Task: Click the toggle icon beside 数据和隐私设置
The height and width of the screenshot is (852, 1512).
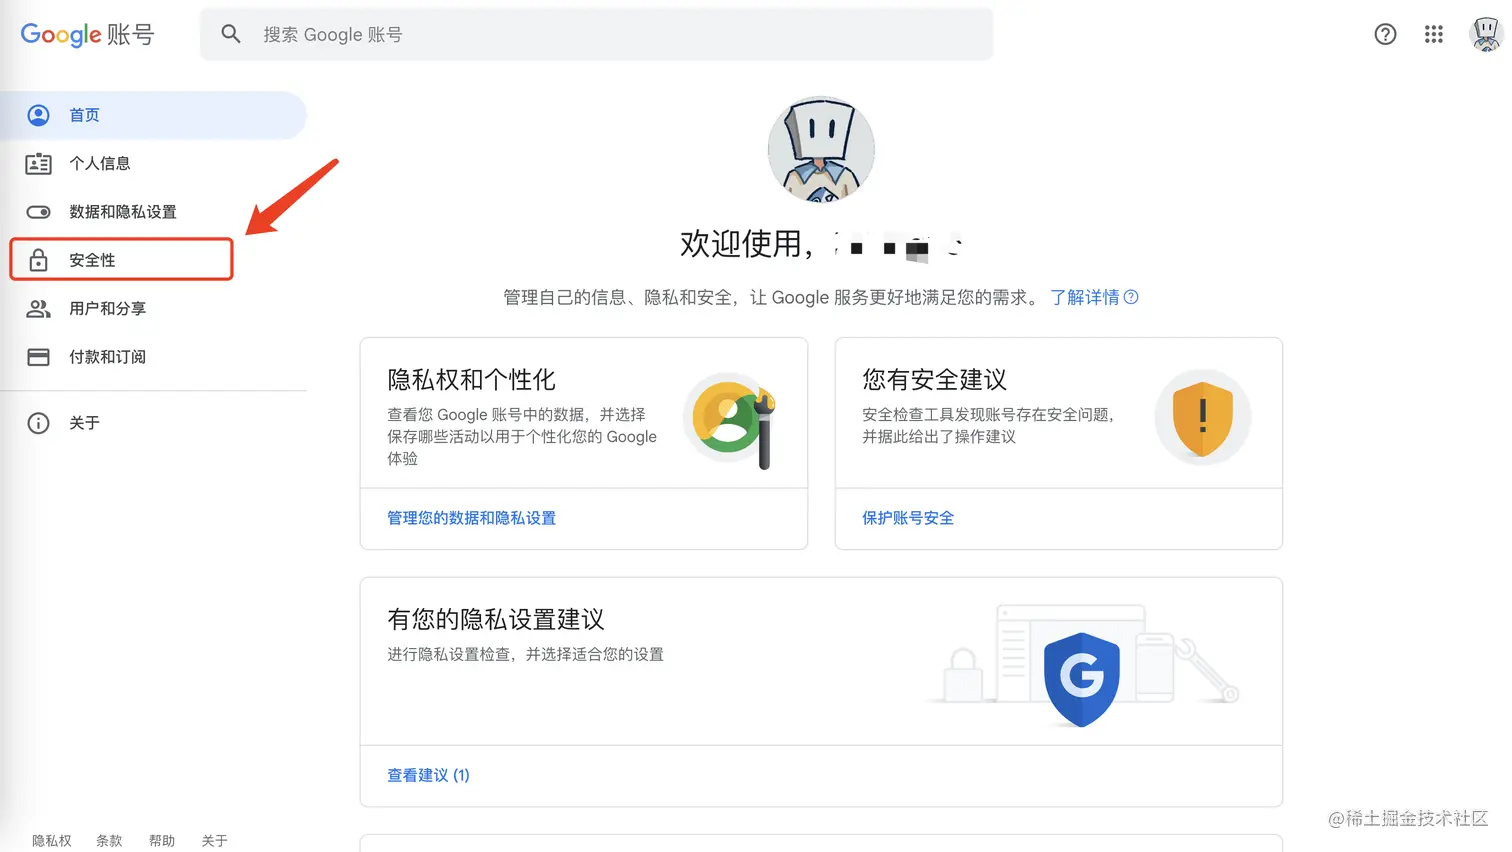Action: point(38,212)
